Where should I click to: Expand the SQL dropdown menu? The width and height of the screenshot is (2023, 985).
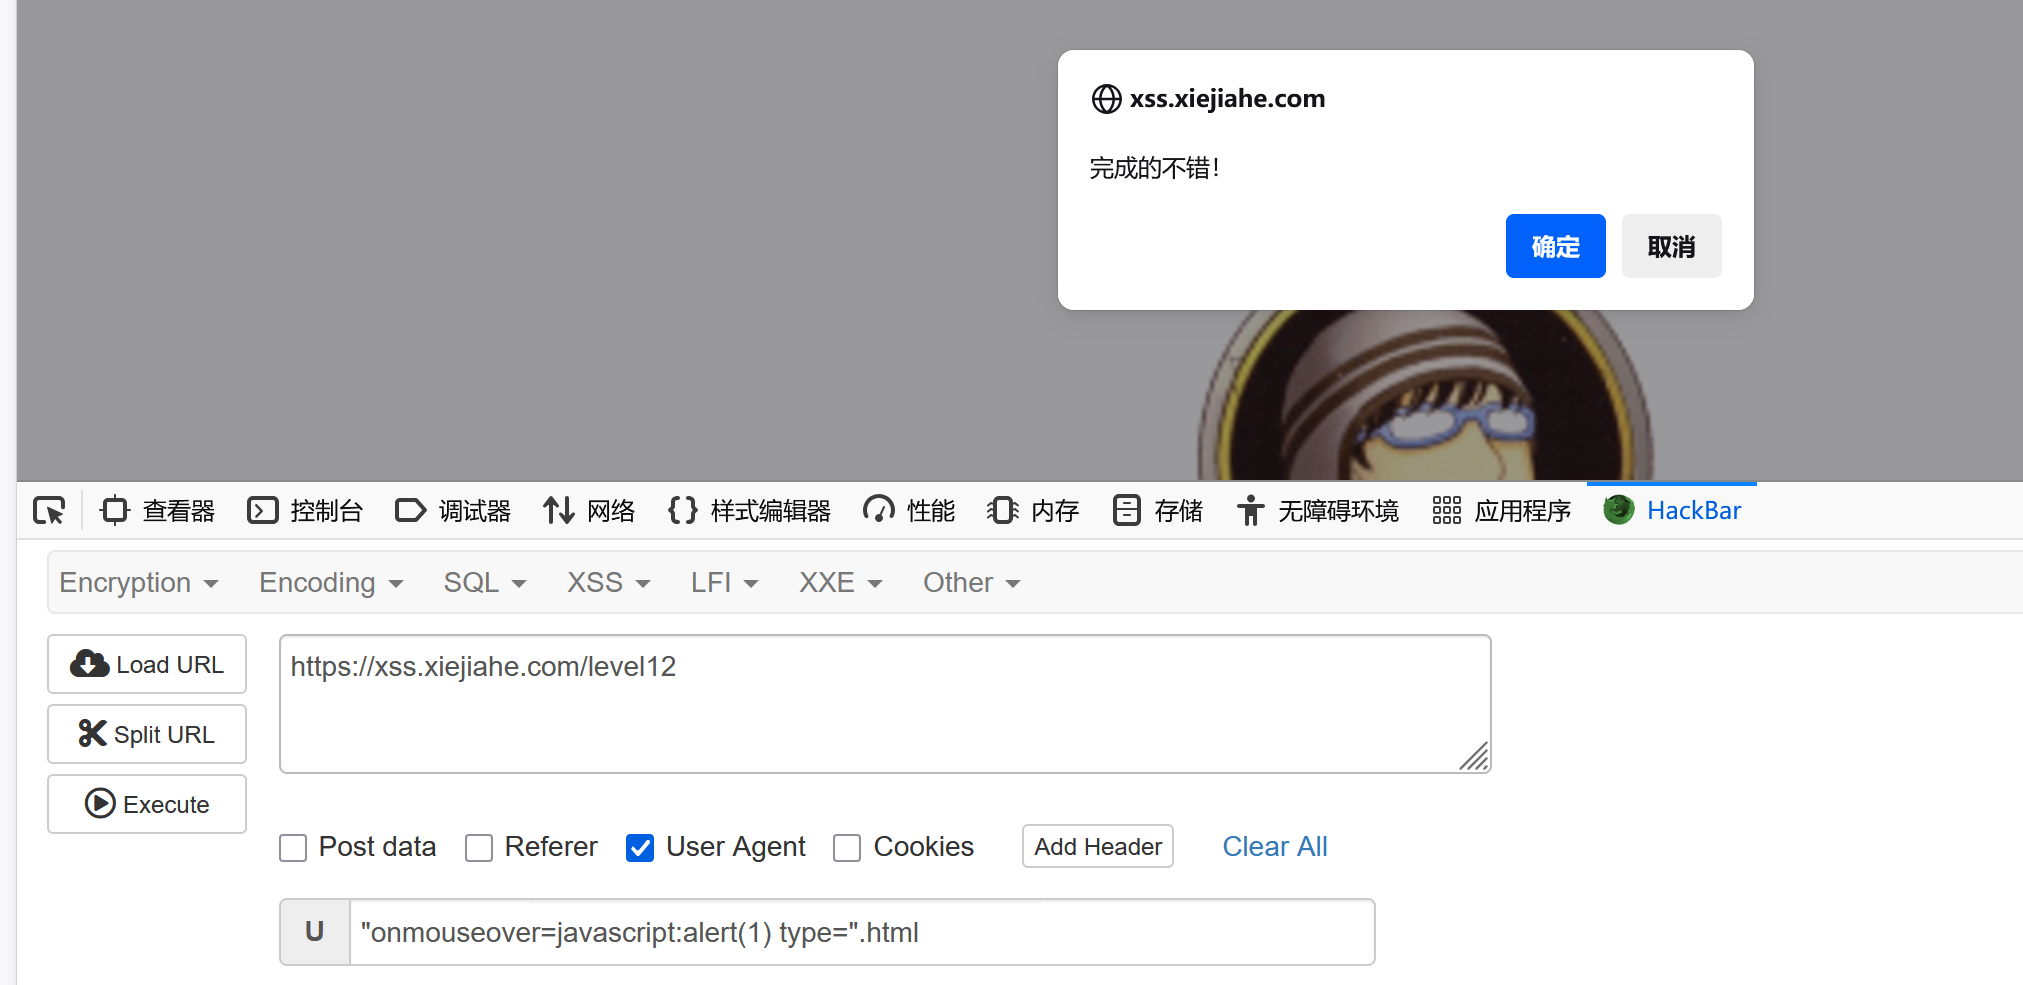(x=485, y=583)
